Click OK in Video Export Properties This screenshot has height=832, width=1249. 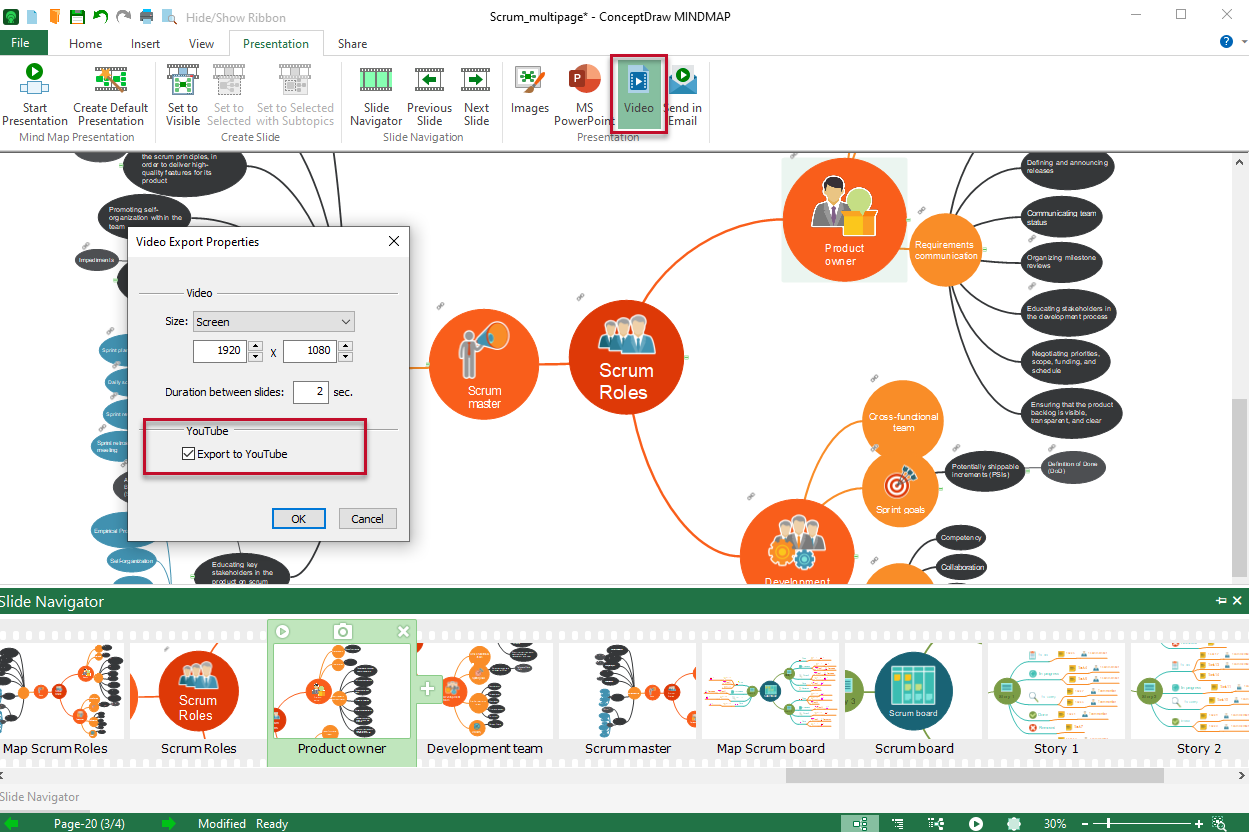(x=299, y=519)
